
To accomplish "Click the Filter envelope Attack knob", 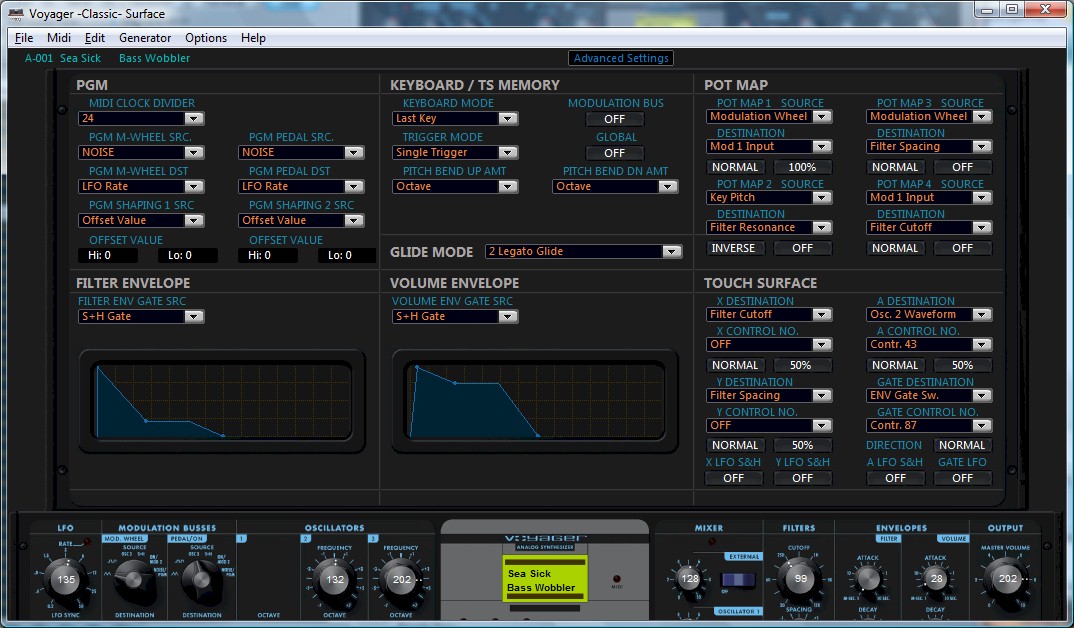I will 867,579.
